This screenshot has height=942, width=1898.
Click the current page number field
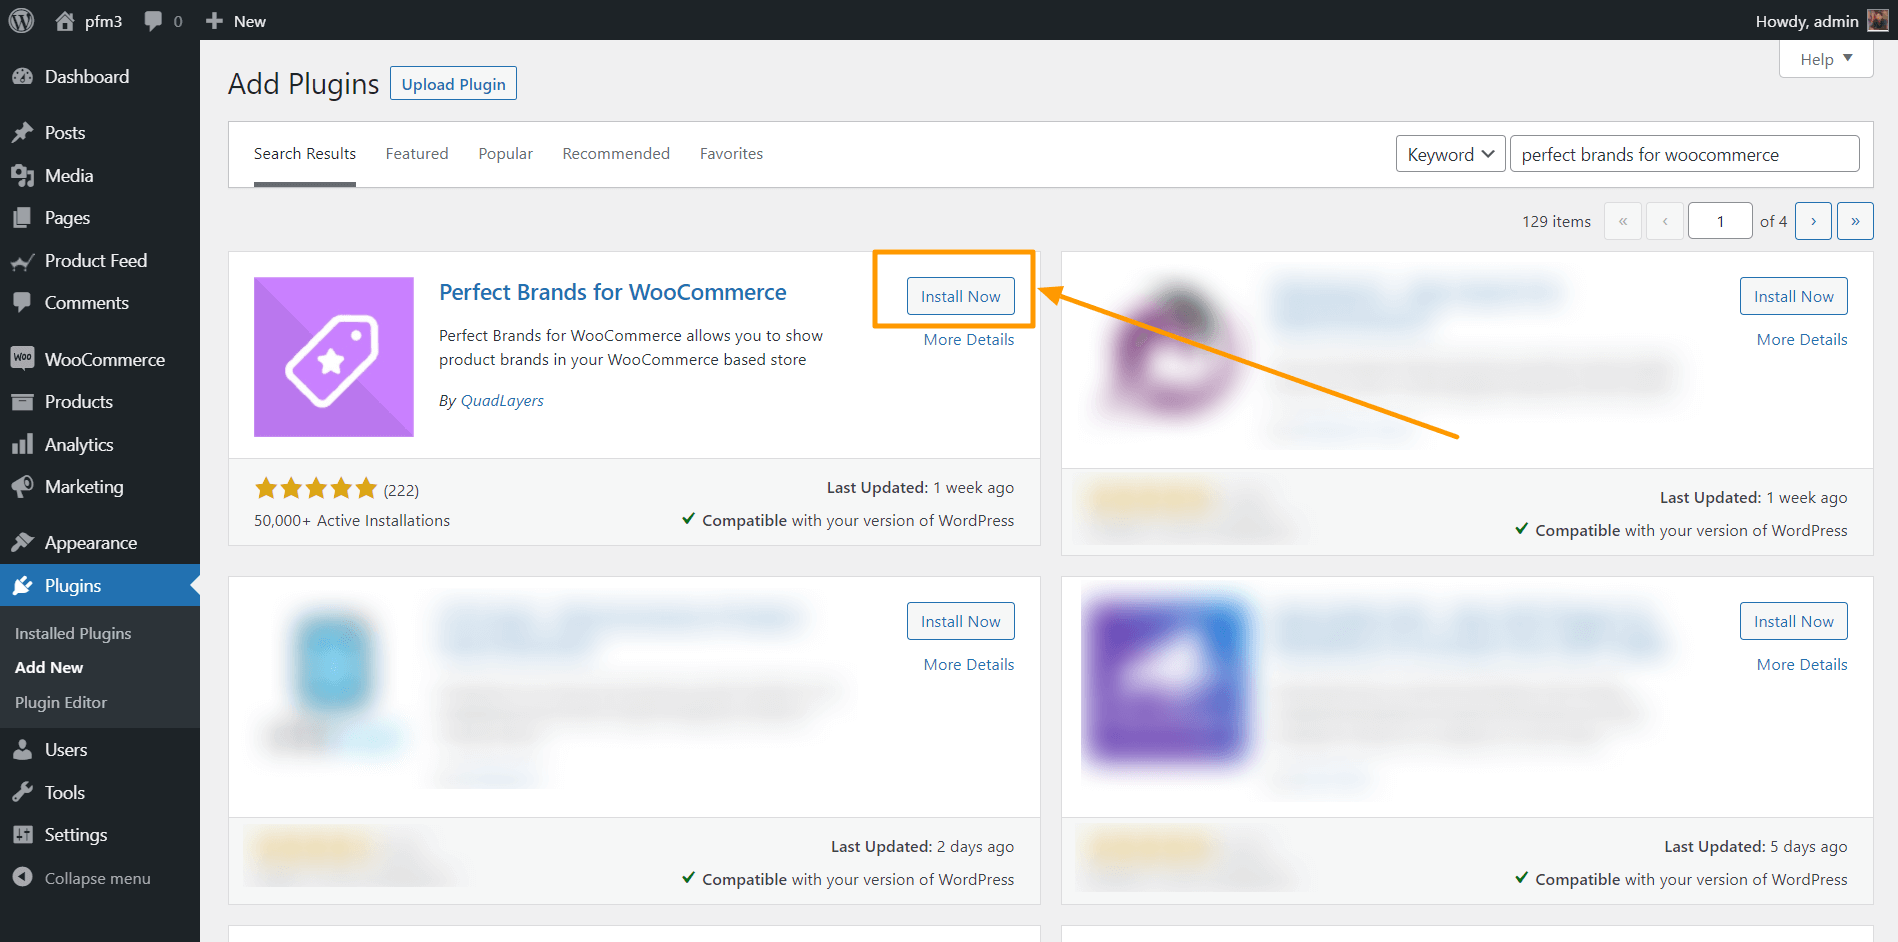1720,221
